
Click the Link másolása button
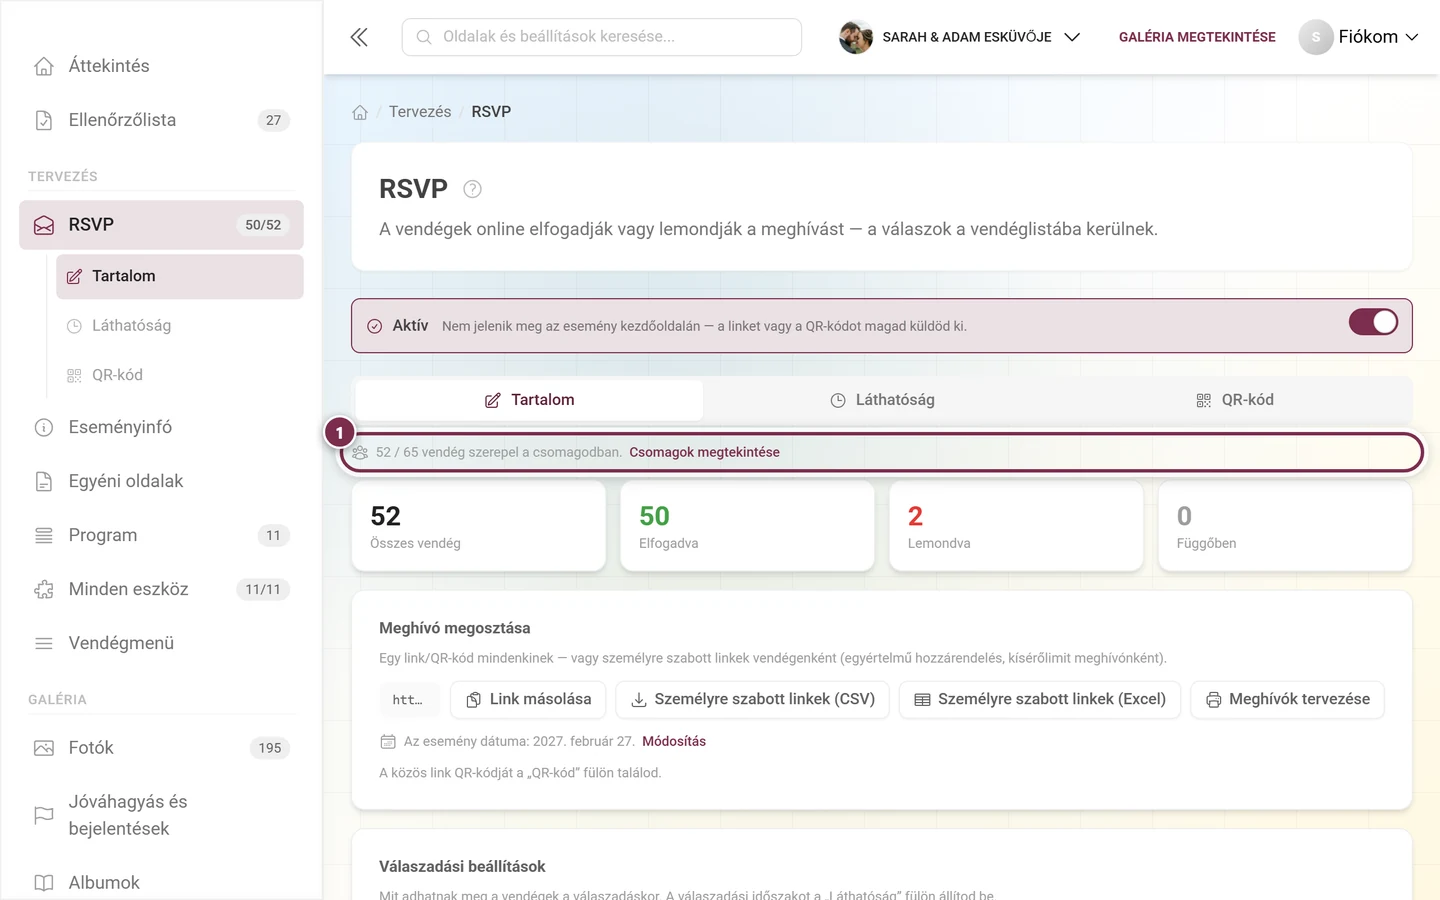(x=528, y=700)
